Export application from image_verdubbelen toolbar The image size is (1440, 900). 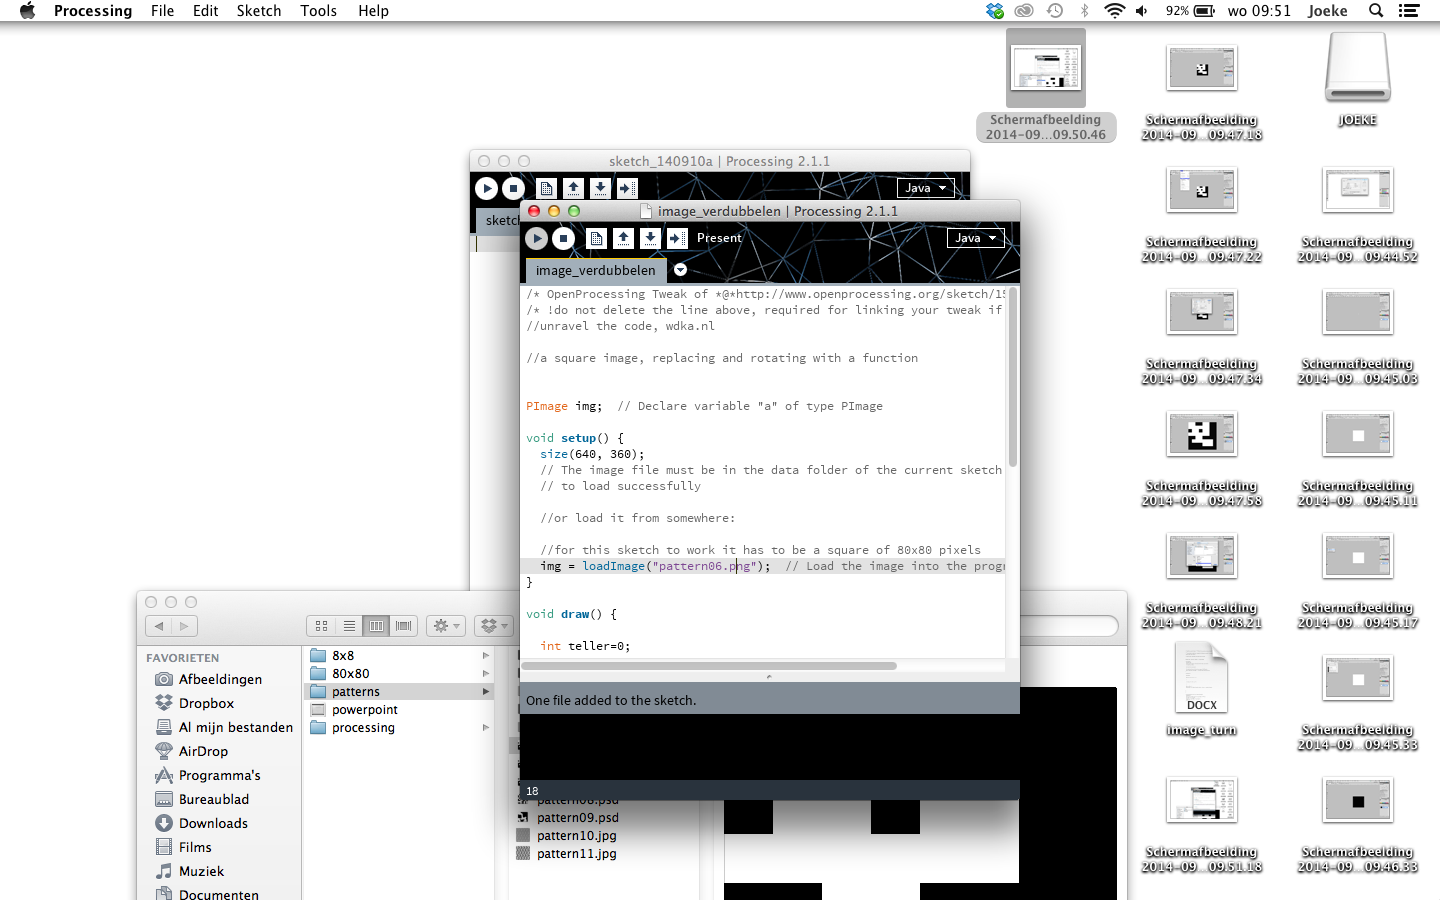(677, 238)
